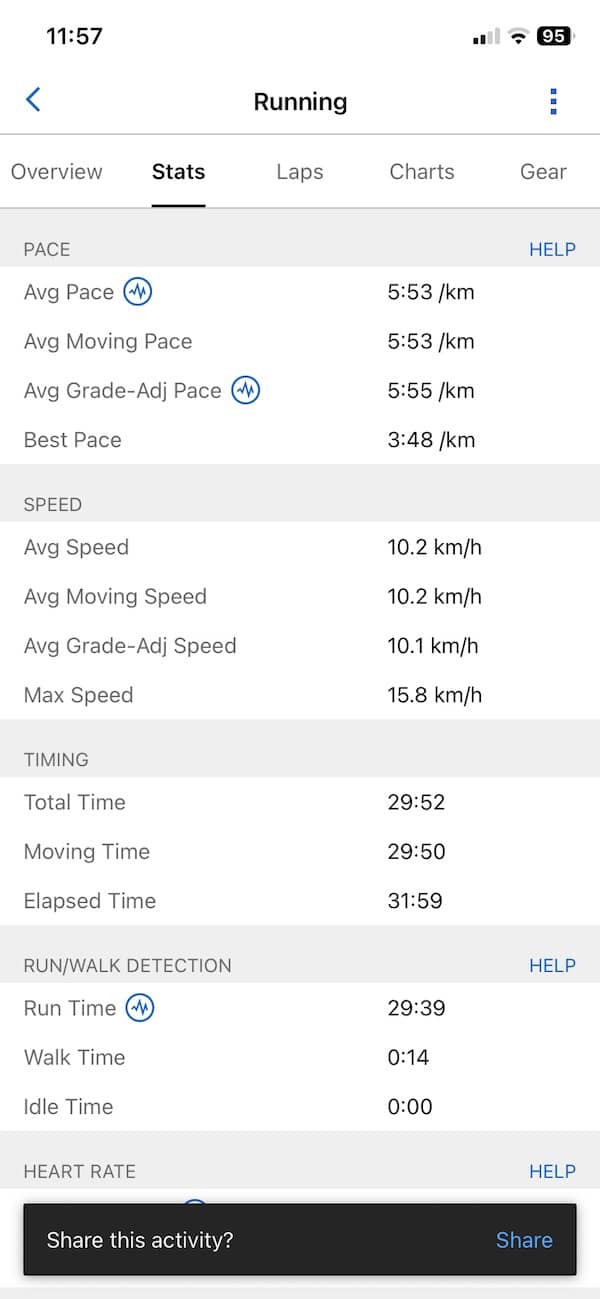The image size is (600, 1299).
Task: Tap the insights icon beside Avg Pace
Action: coord(138,292)
